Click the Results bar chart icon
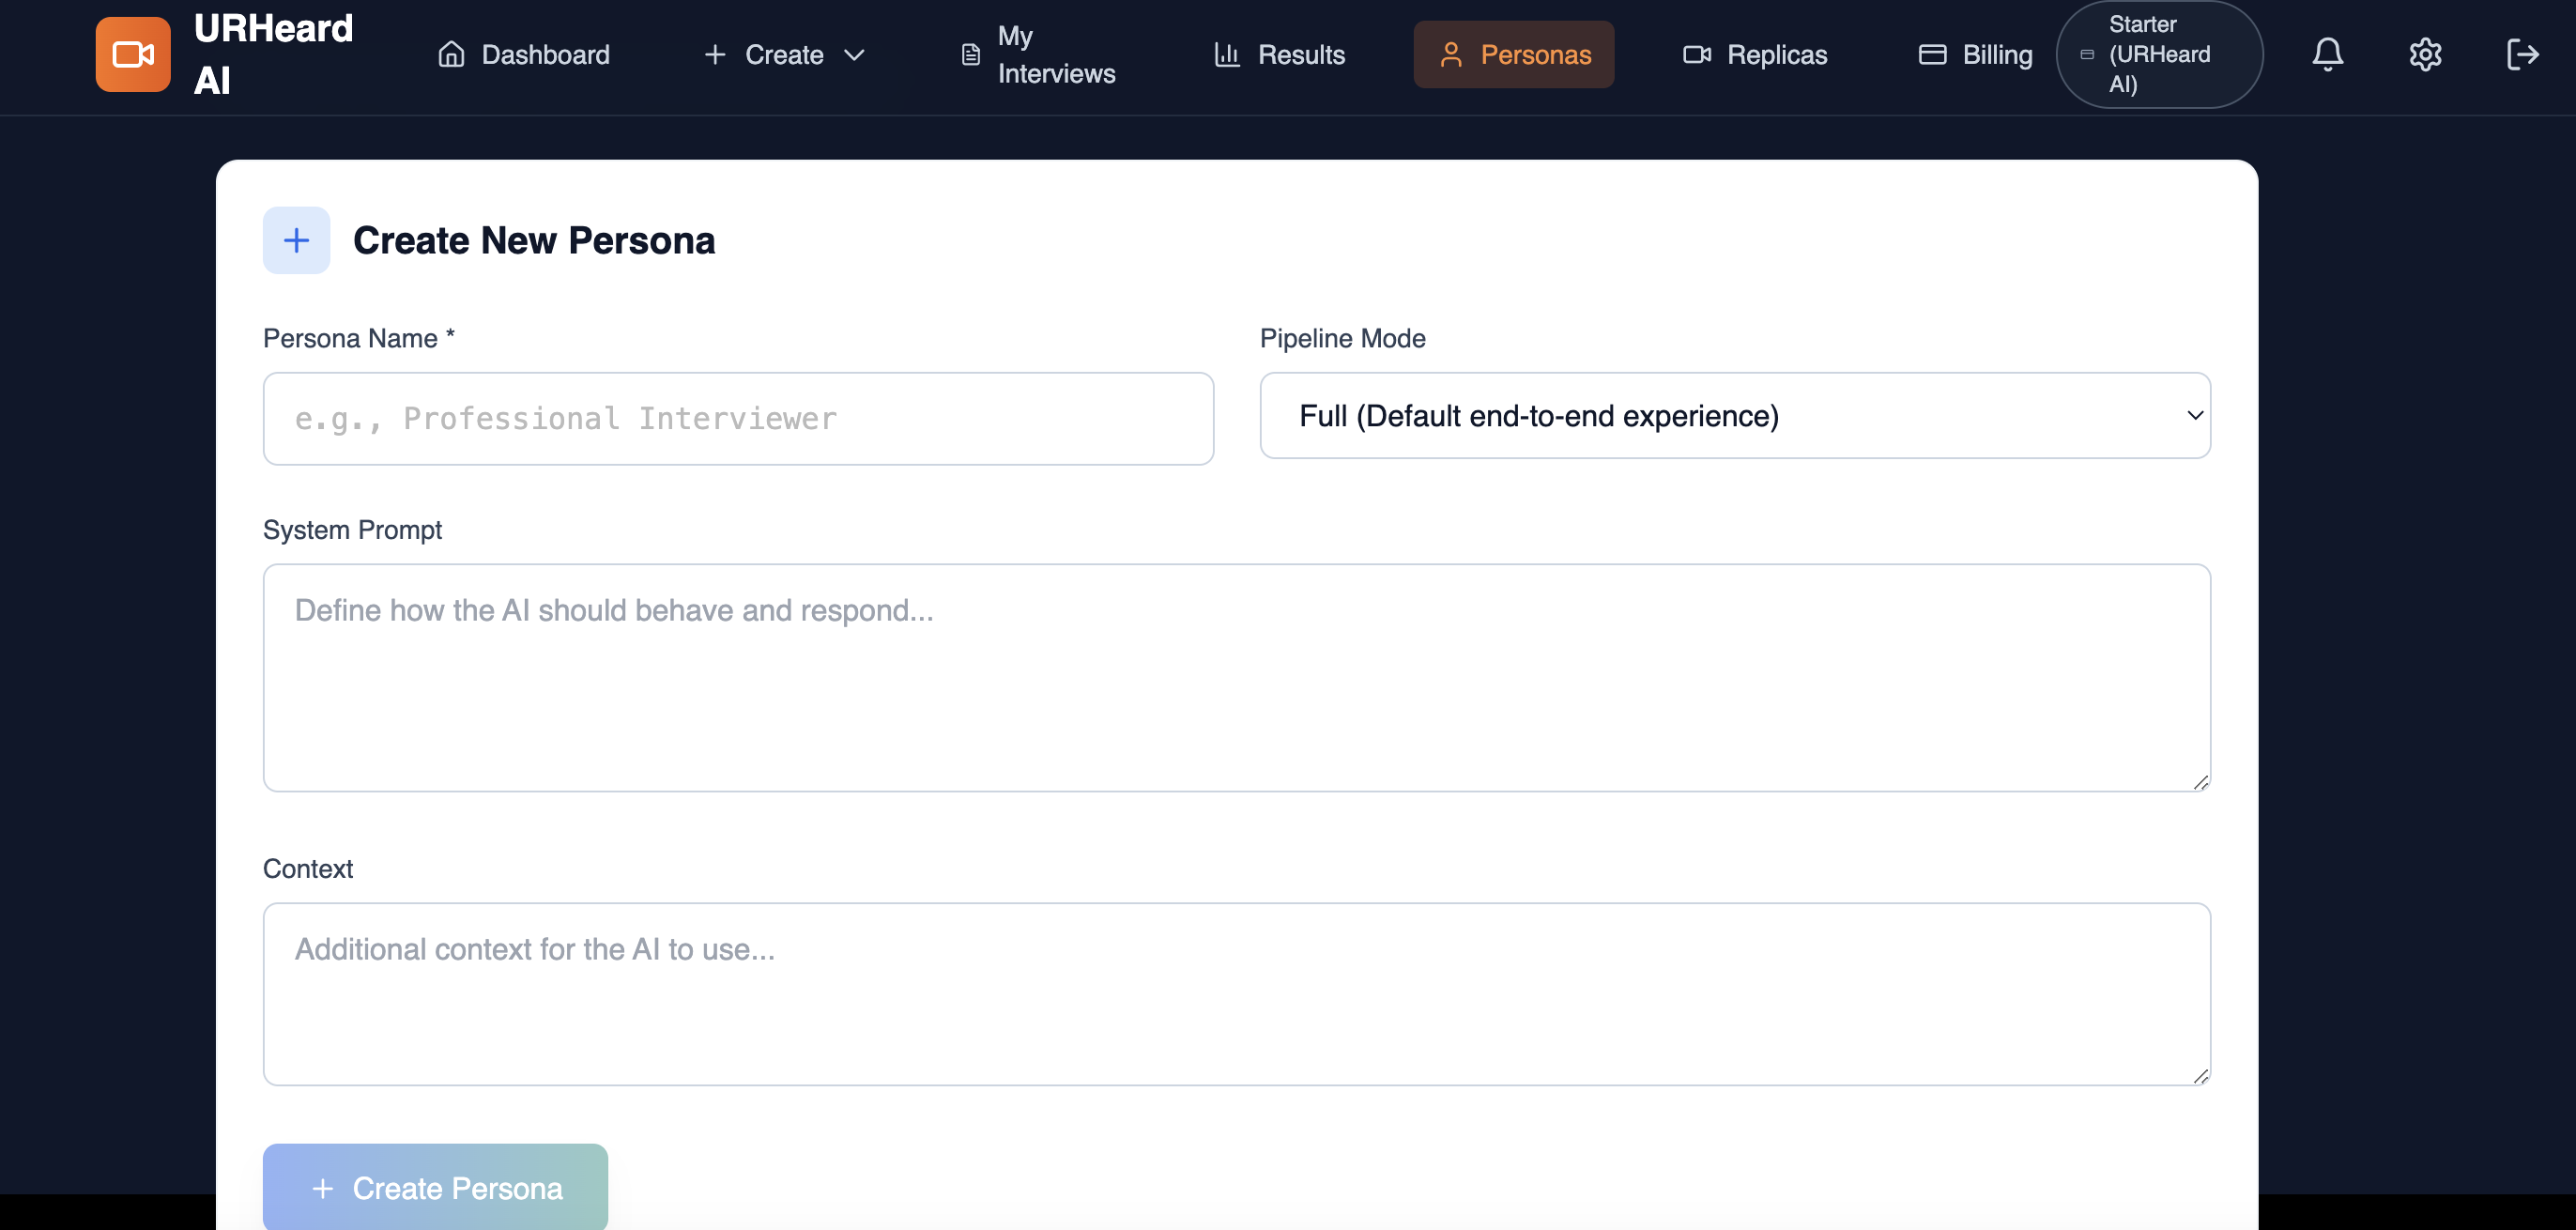 pos(1227,54)
